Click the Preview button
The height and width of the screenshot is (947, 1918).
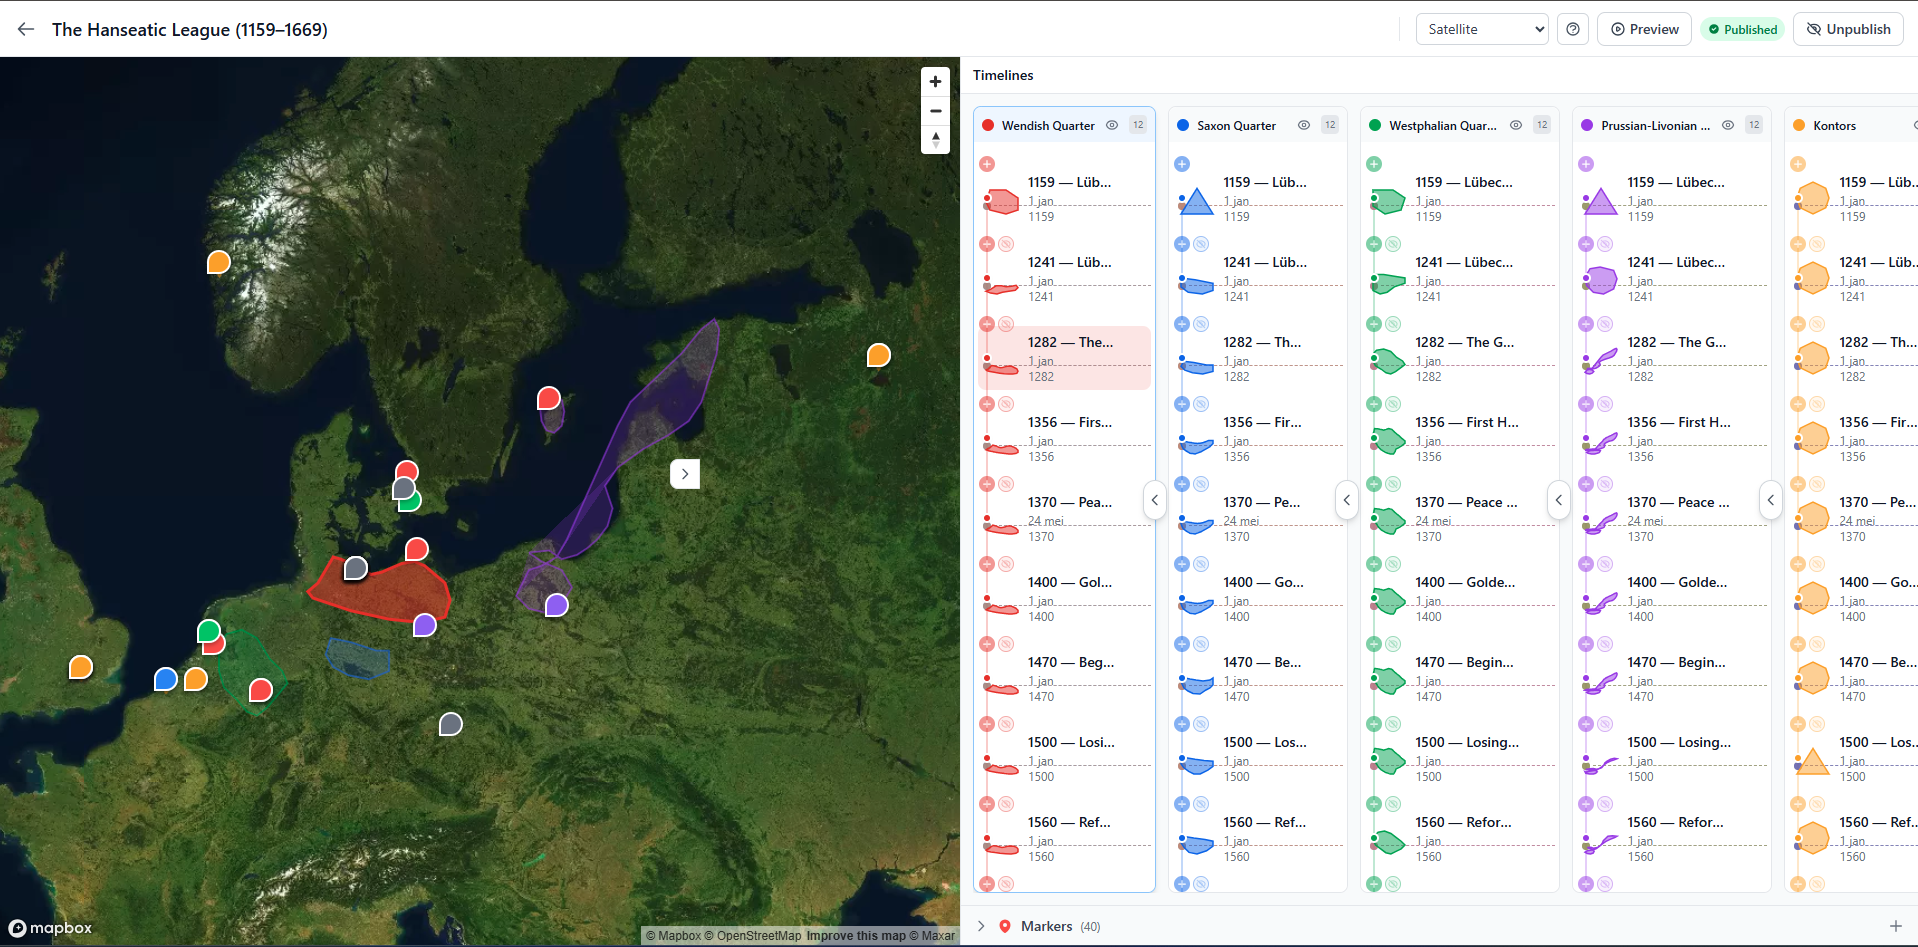pos(1644,29)
